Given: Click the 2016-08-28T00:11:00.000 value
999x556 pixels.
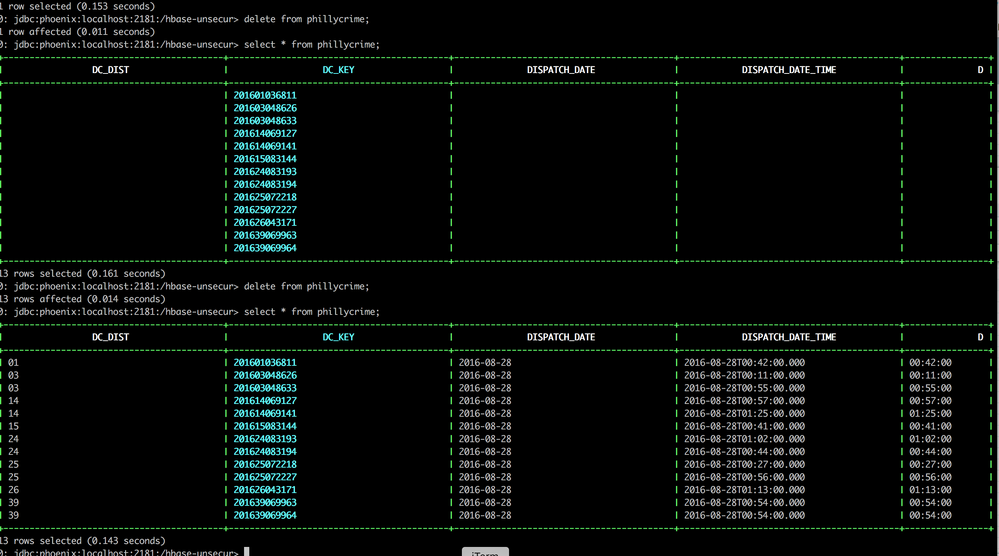Looking at the screenshot, I should click(744, 375).
